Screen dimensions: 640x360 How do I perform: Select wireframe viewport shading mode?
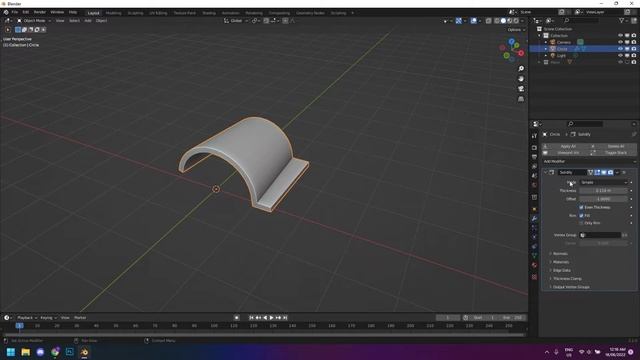pyautogui.click(x=497, y=20)
